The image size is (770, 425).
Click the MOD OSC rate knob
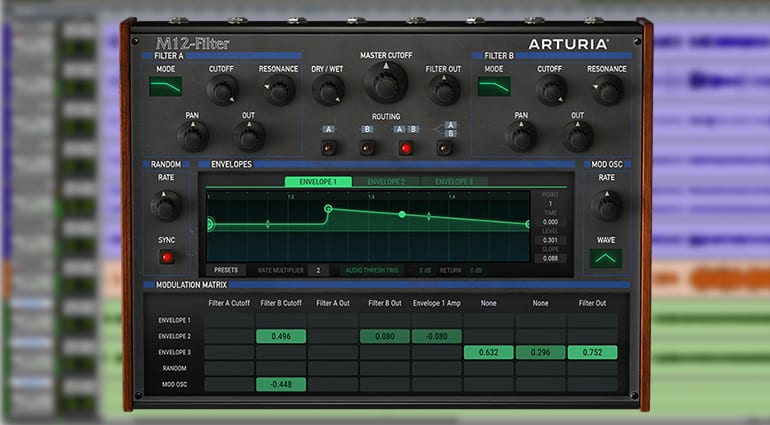(606, 205)
